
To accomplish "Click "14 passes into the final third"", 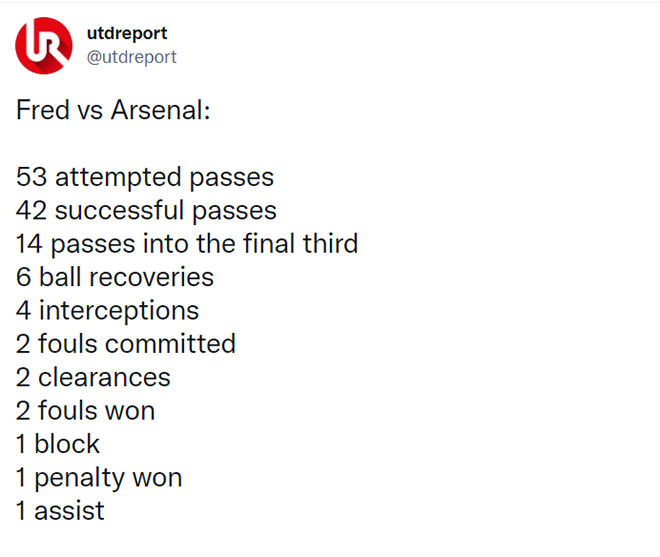I will [x=187, y=243].
